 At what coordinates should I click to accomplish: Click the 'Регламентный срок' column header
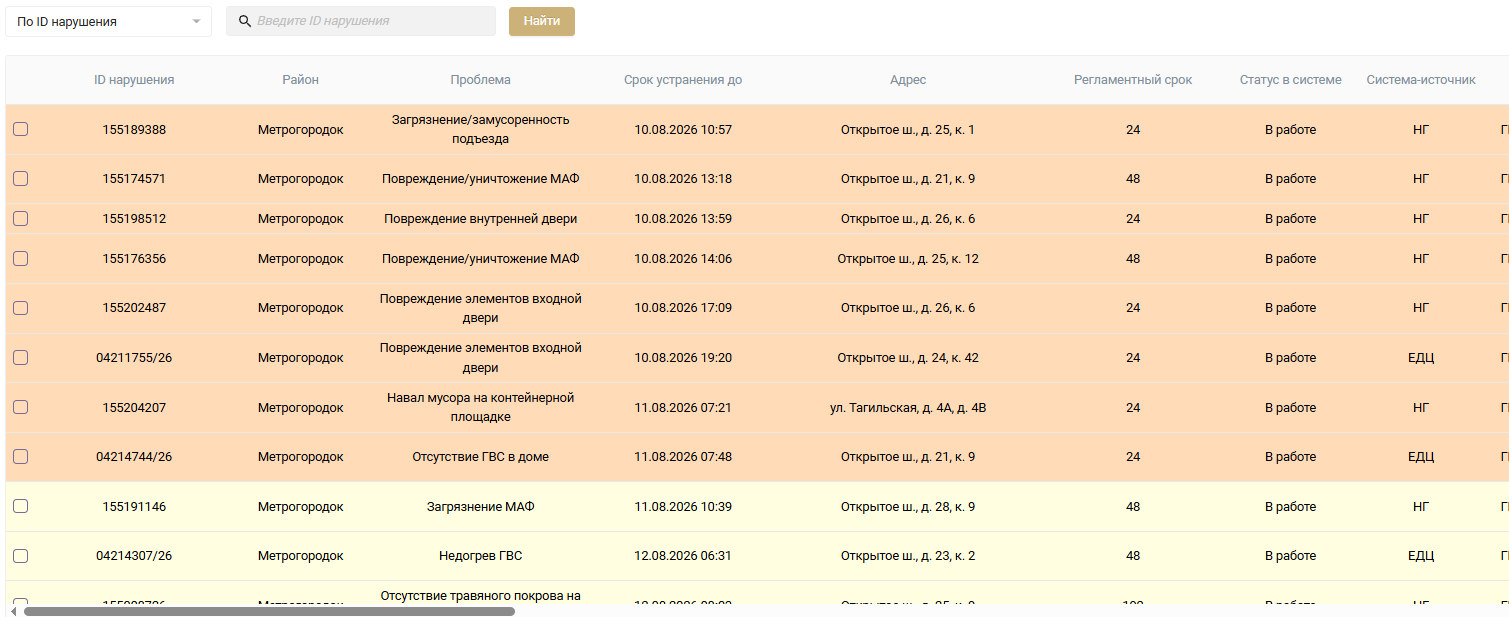click(x=1133, y=80)
